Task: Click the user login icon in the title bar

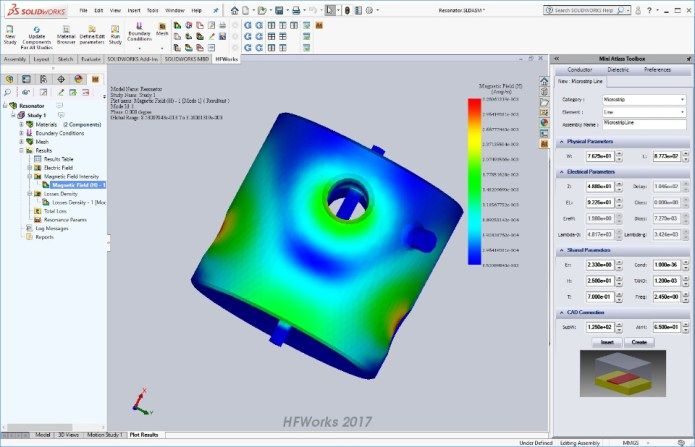Action: coord(638,10)
